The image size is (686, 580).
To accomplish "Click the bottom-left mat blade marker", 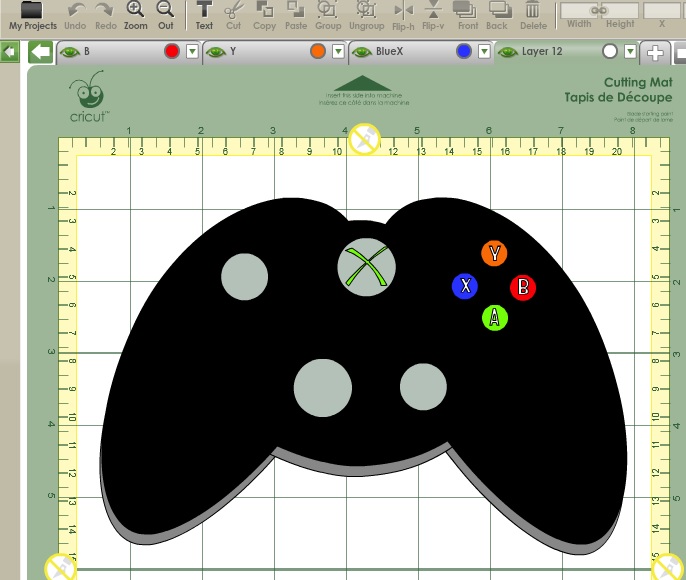I will 60,568.
